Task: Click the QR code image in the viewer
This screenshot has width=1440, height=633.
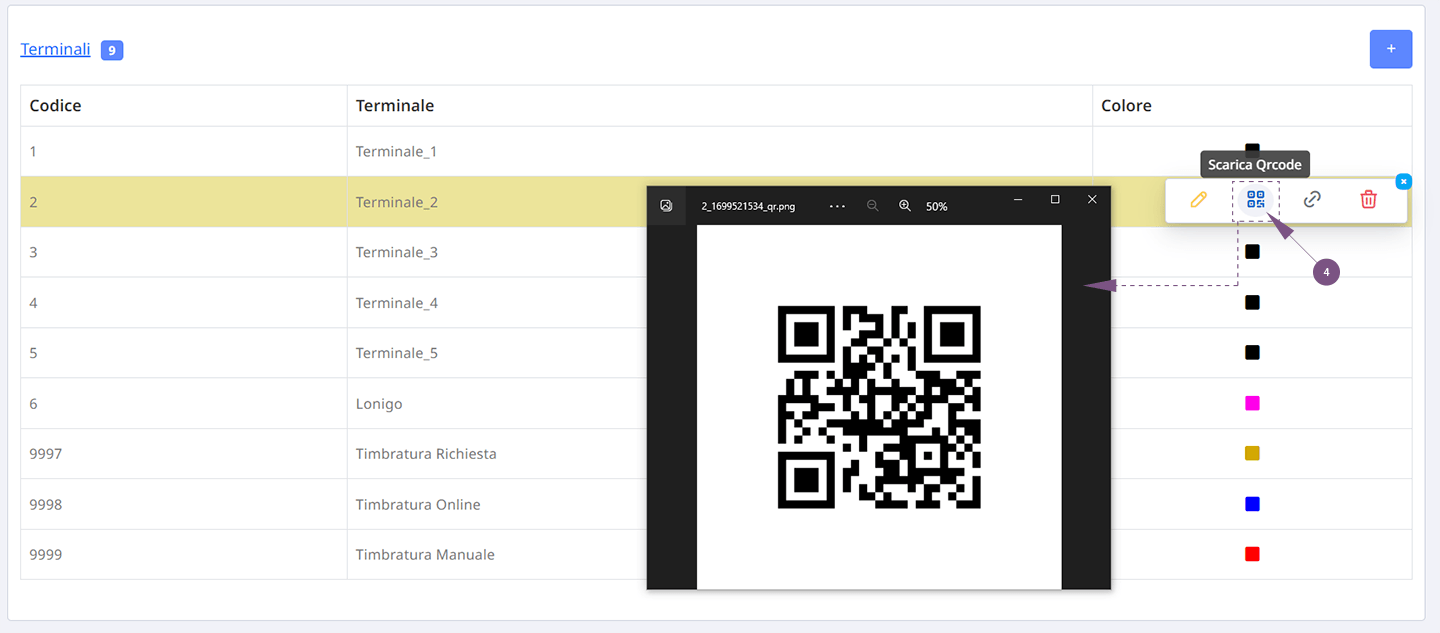Action: (879, 407)
